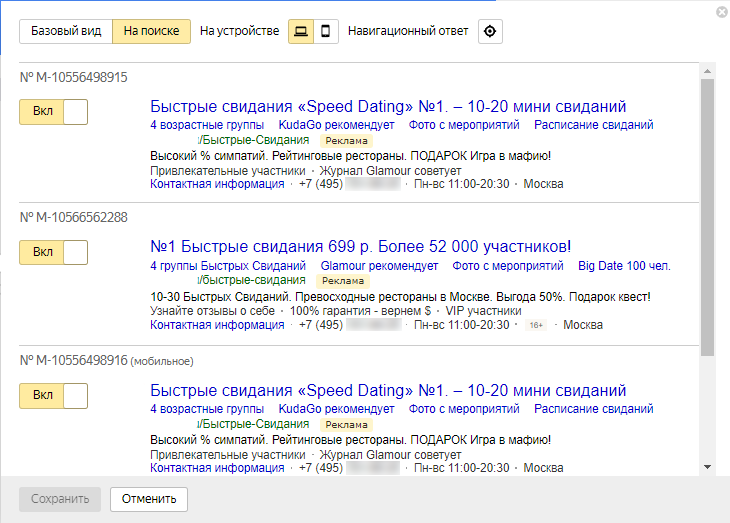The width and height of the screenshot is (730, 523).
Task: Click scrollbar down arrow
Action: (x=707, y=467)
